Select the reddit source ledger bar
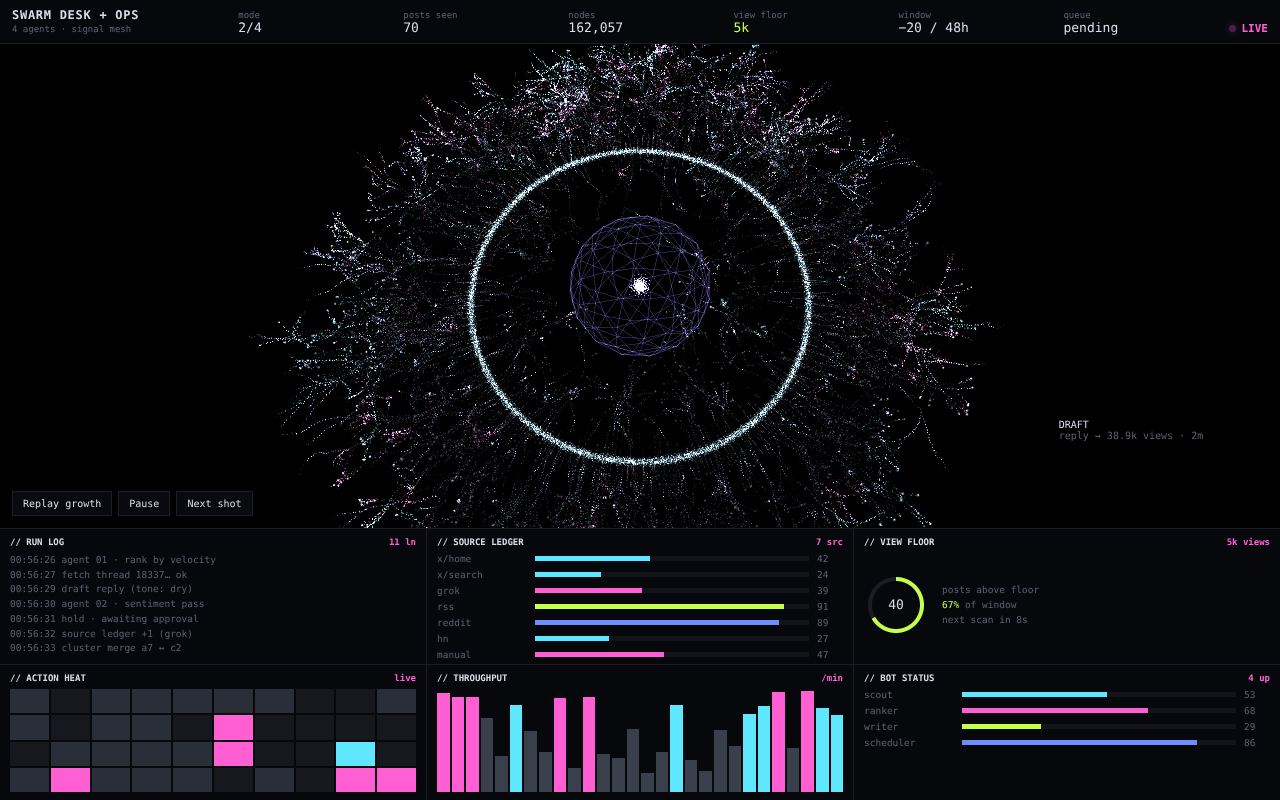1280x800 pixels. coord(672,623)
